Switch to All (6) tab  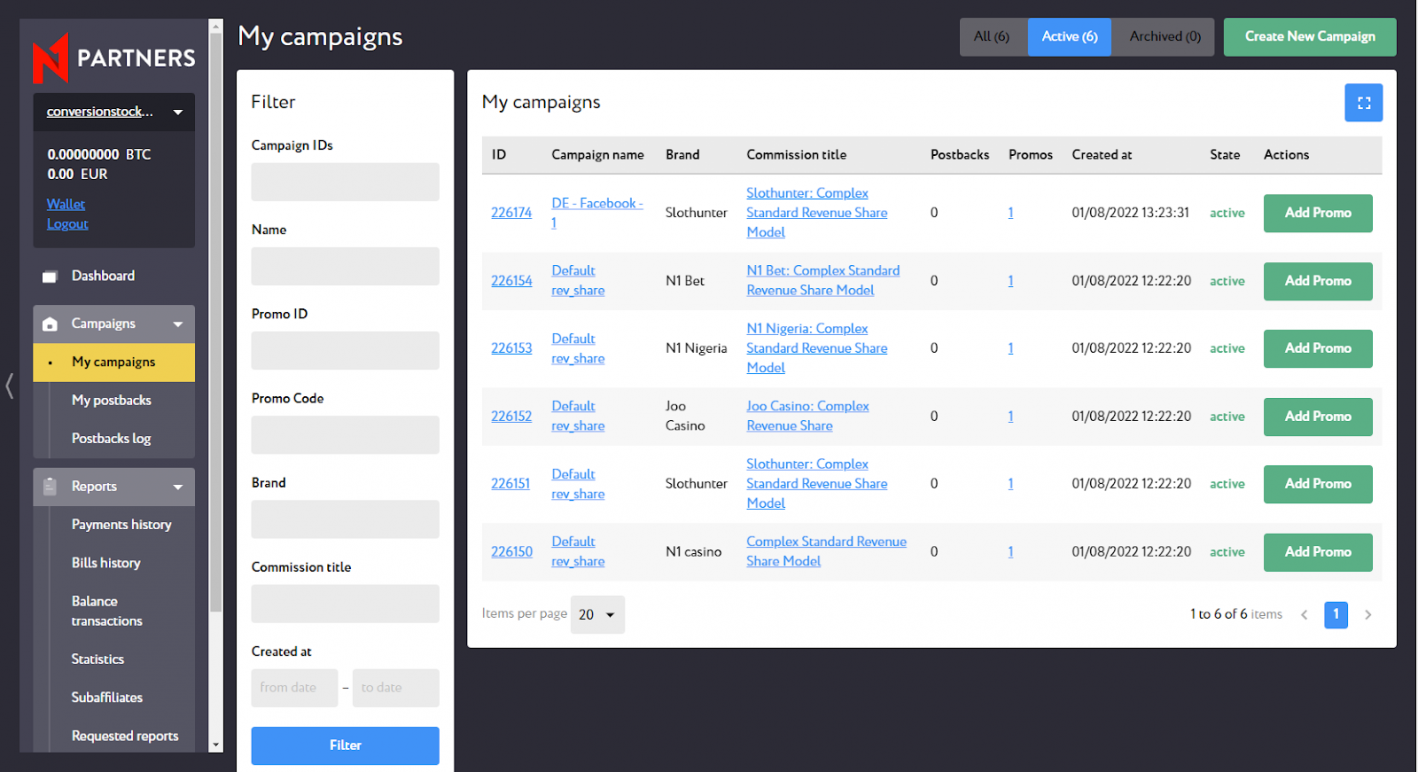click(993, 37)
